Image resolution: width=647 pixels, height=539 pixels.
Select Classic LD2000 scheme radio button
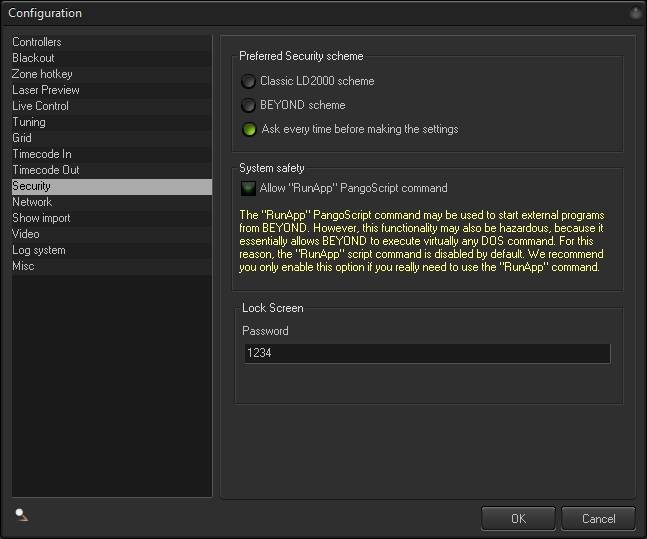(248, 81)
